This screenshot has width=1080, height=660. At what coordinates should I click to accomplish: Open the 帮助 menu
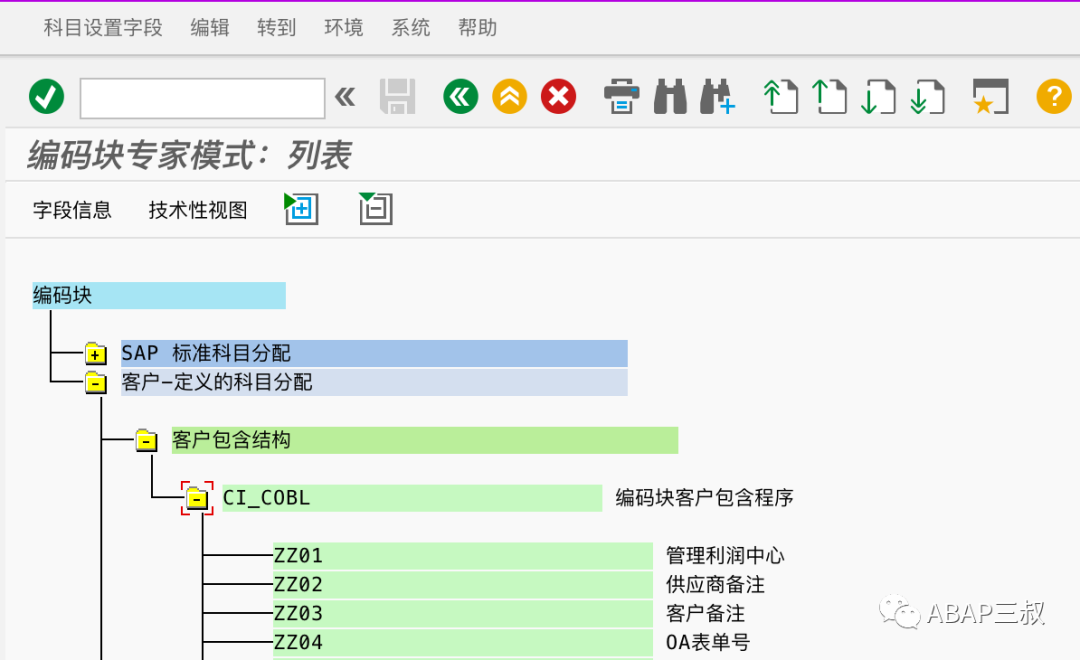click(x=477, y=28)
